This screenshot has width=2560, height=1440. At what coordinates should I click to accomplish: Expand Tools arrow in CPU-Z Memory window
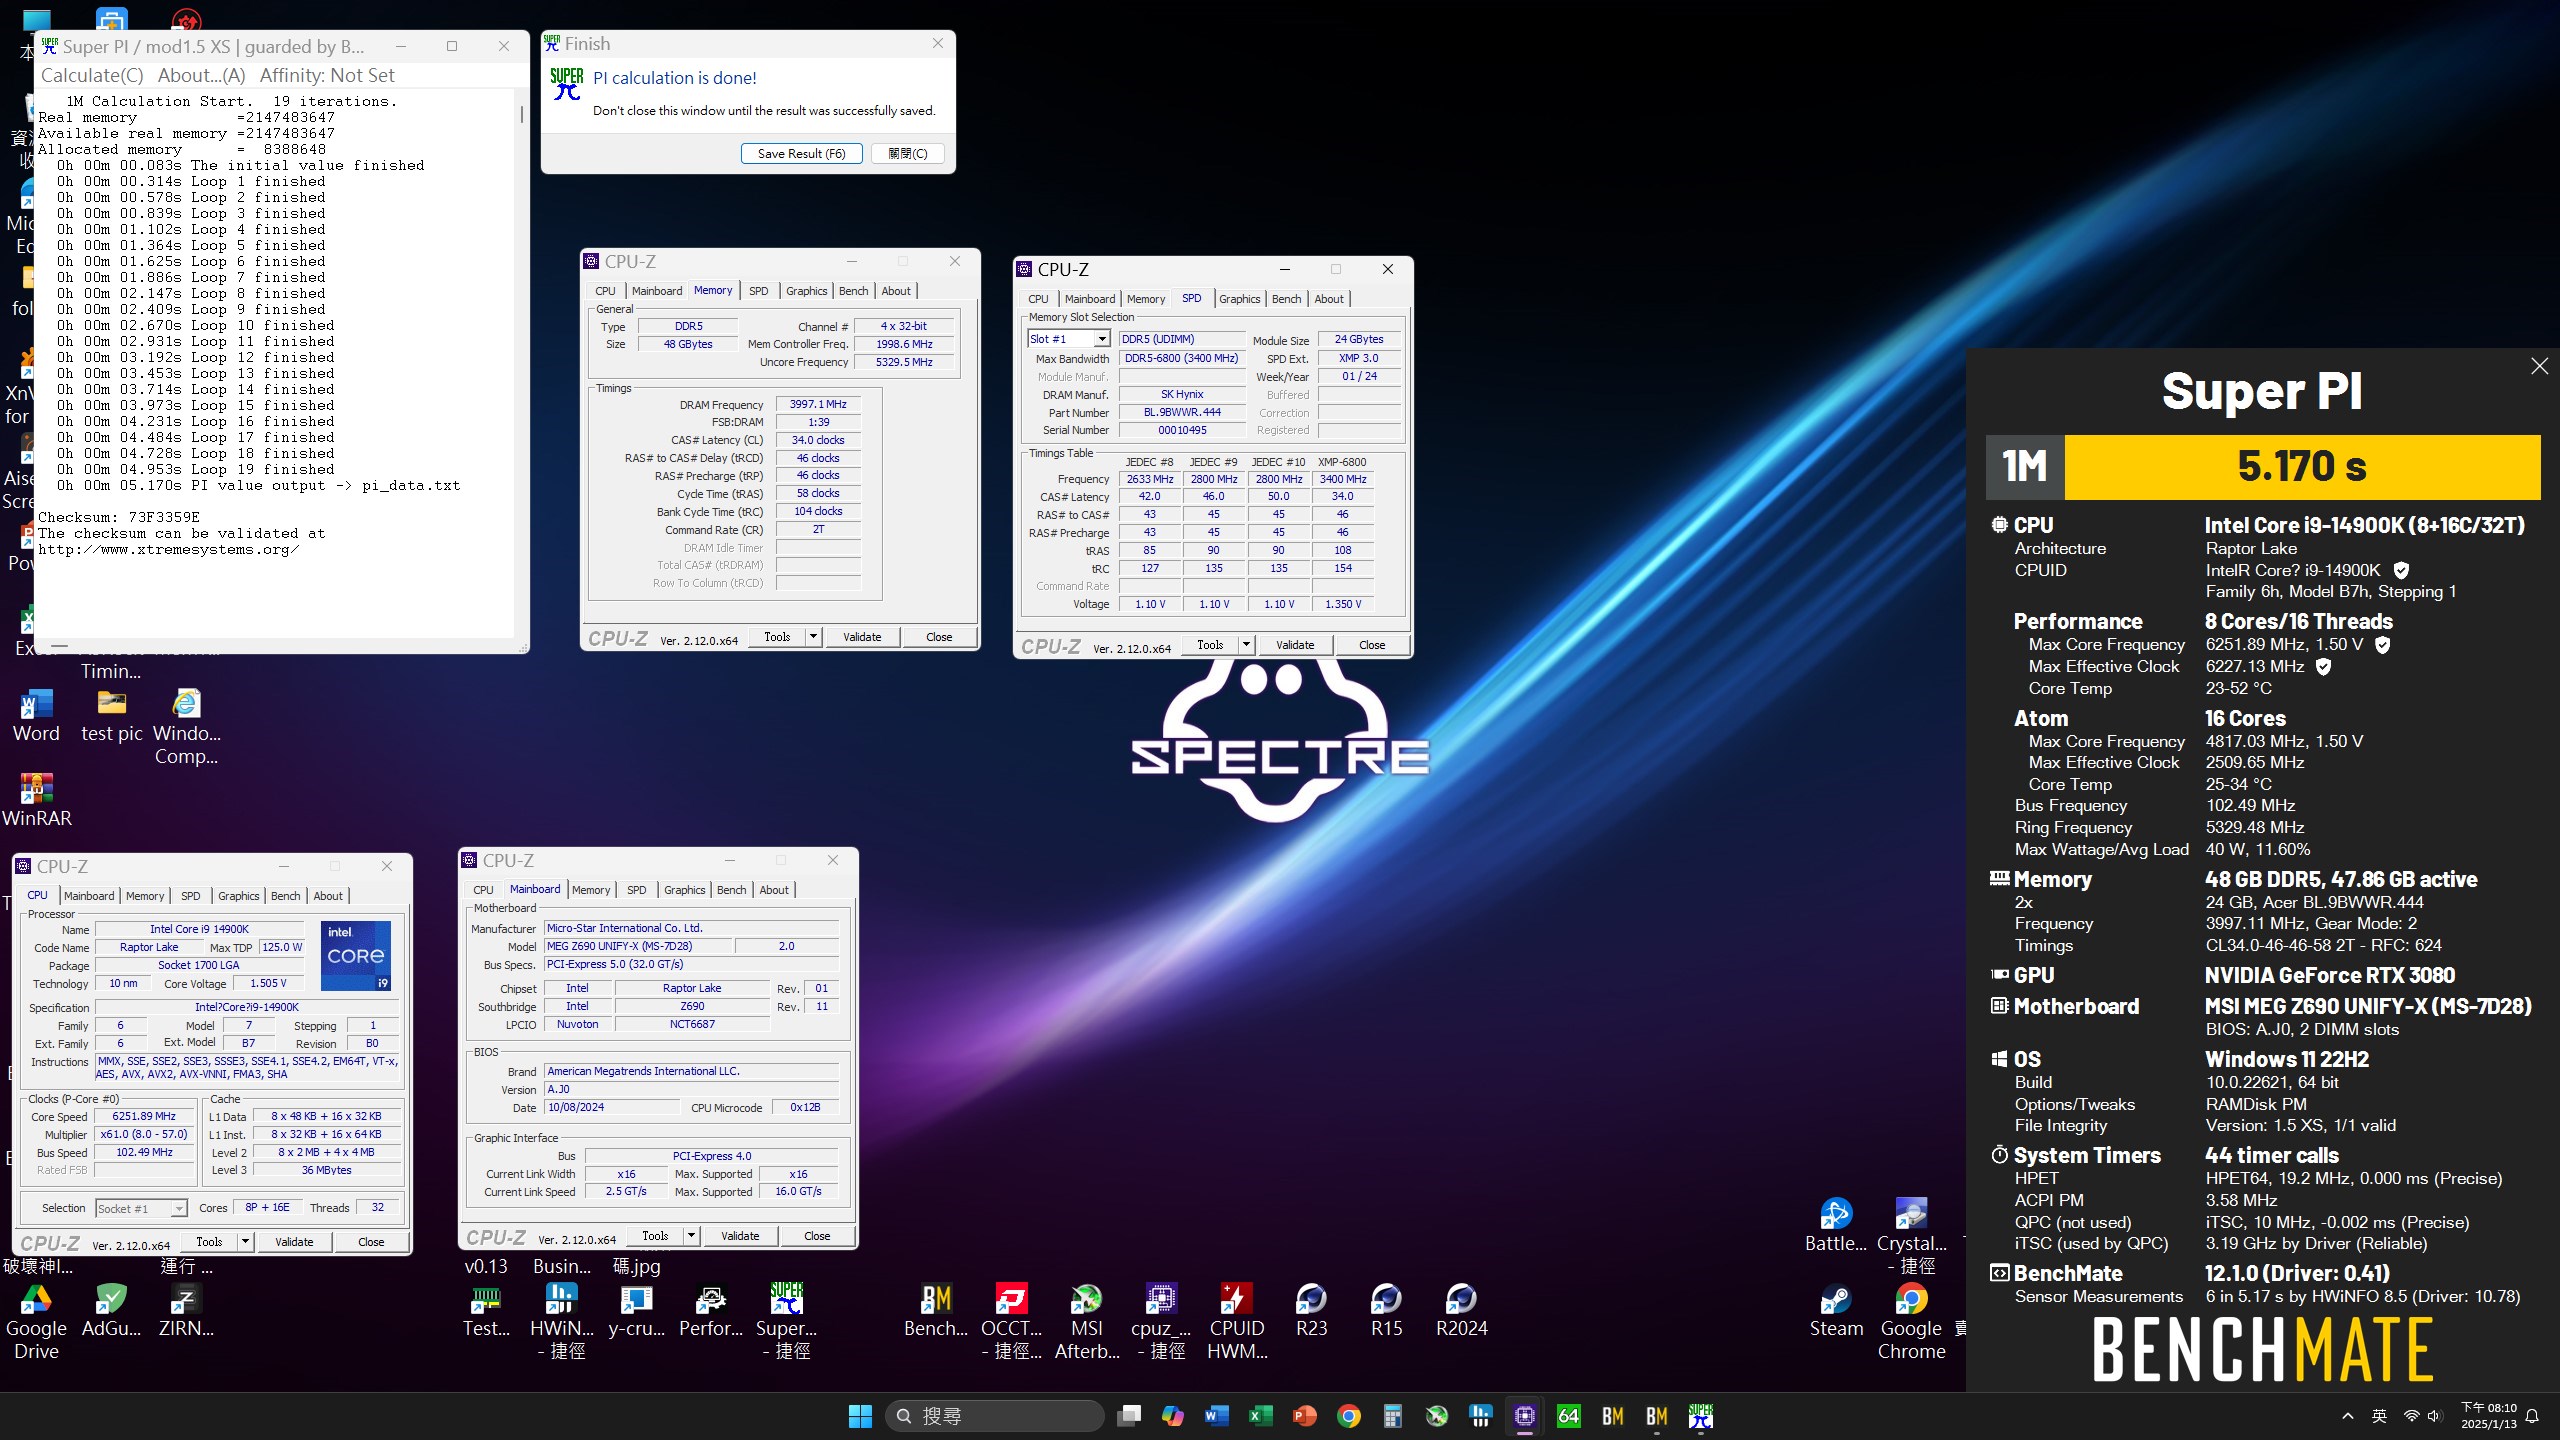[813, 637]
